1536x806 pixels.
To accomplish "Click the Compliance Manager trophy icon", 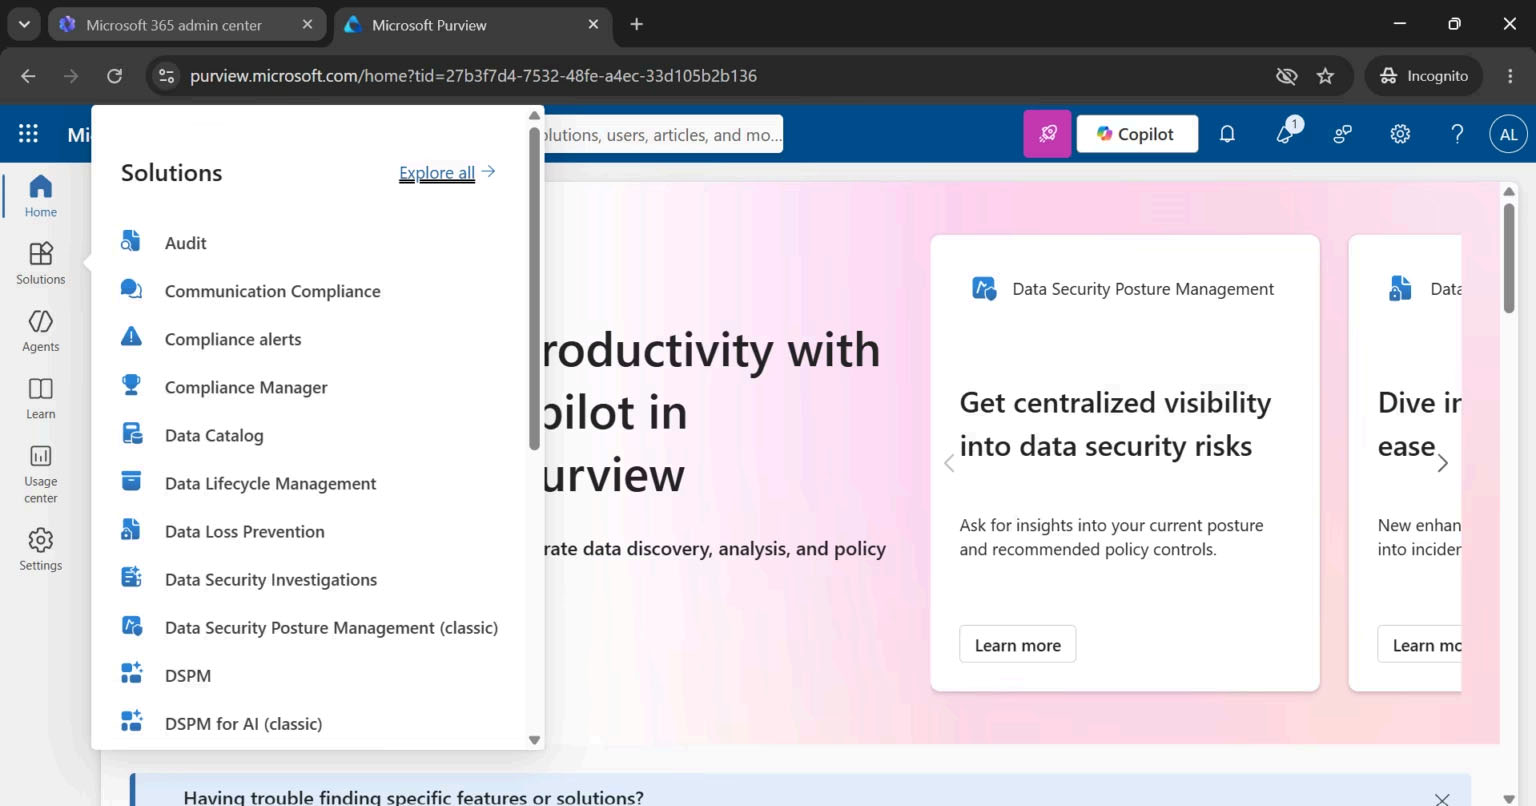I will 131,385.
